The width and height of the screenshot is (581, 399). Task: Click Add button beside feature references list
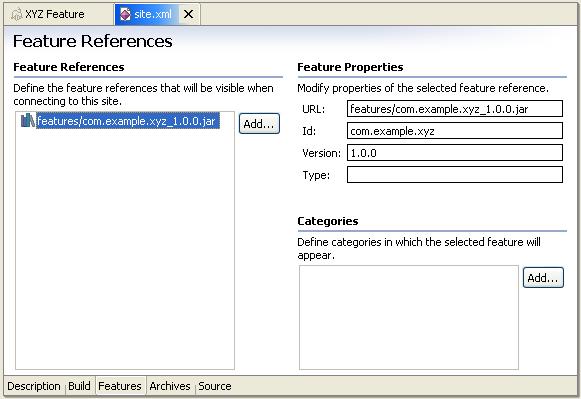tap(259, 124)
